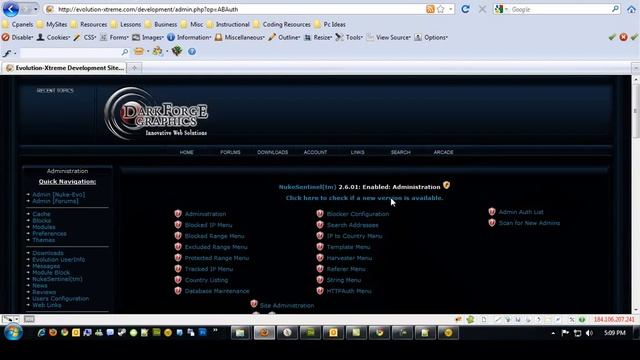Click the volume speaker tray icon
This screenshot has height=360, width=640.
[x=589, y=333]
